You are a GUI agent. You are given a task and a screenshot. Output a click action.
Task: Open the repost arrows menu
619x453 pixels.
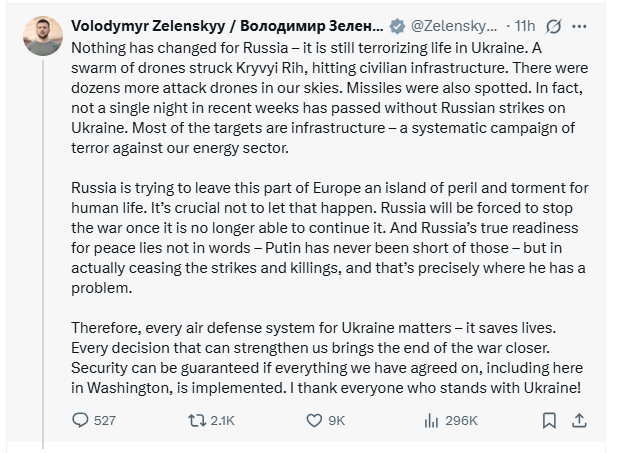pyautogui.click(x=195, y=421)
